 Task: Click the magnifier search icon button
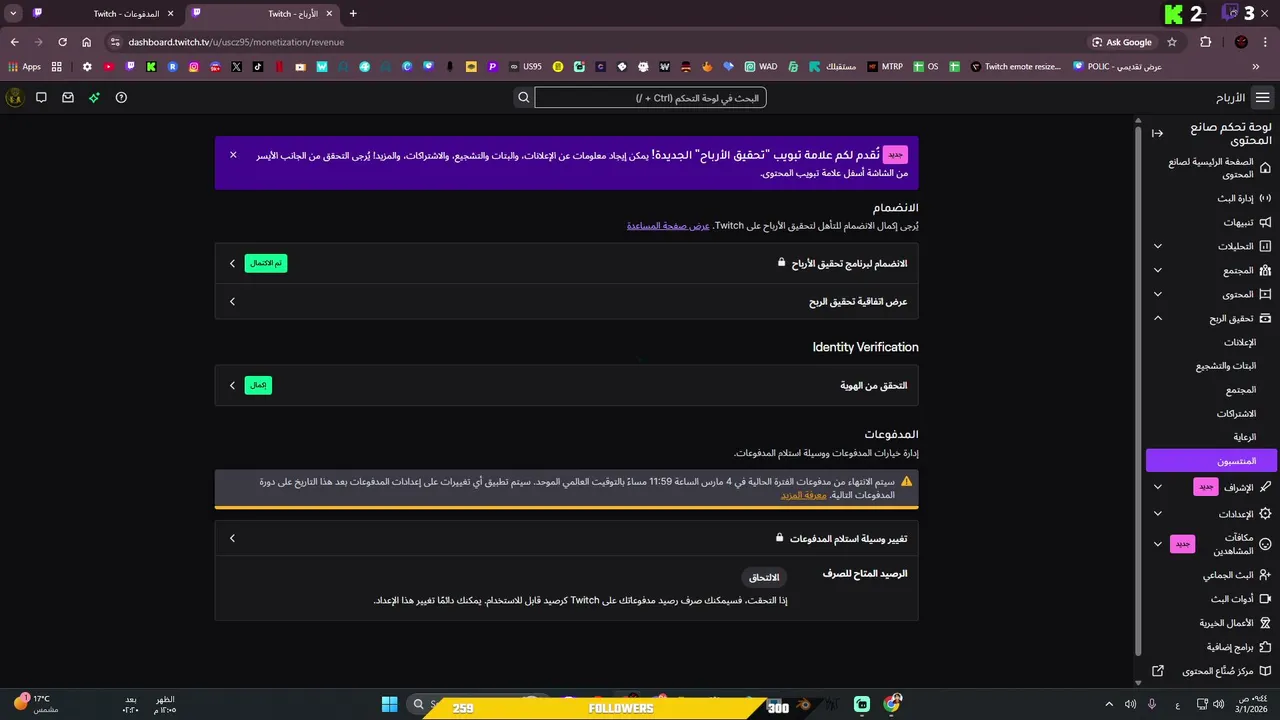tap(523, 98)
